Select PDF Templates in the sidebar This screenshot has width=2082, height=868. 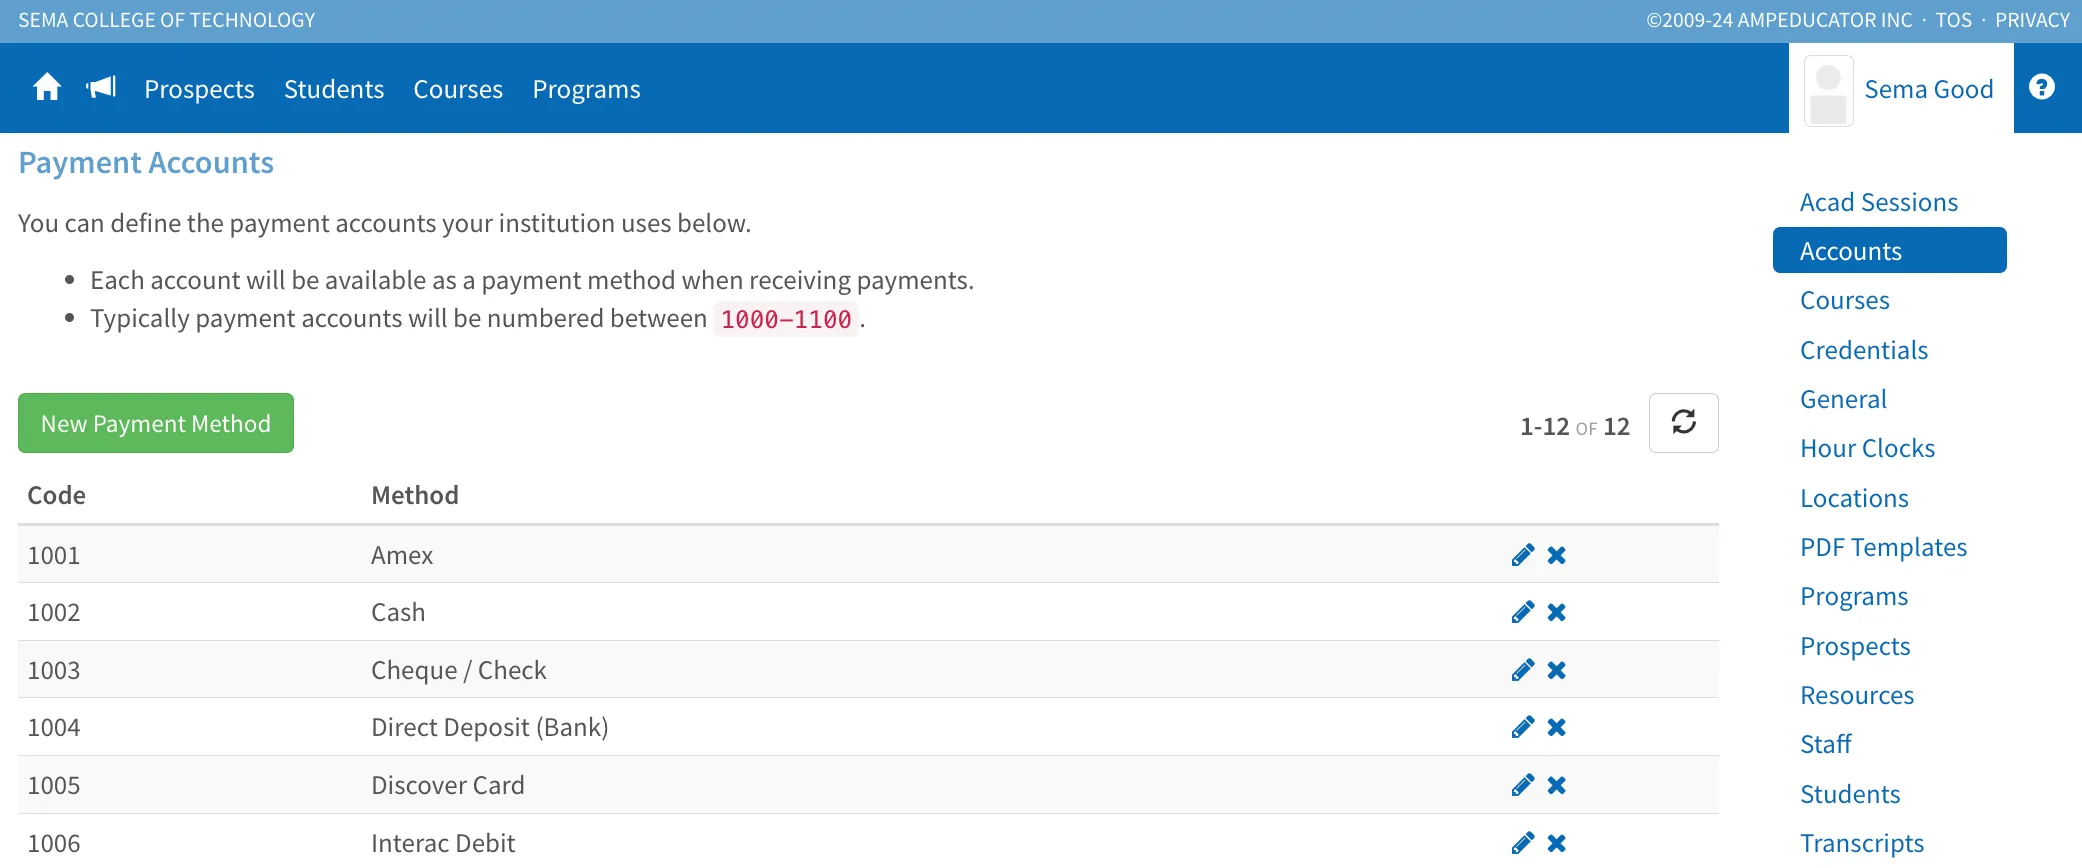tap(1883, 547)
